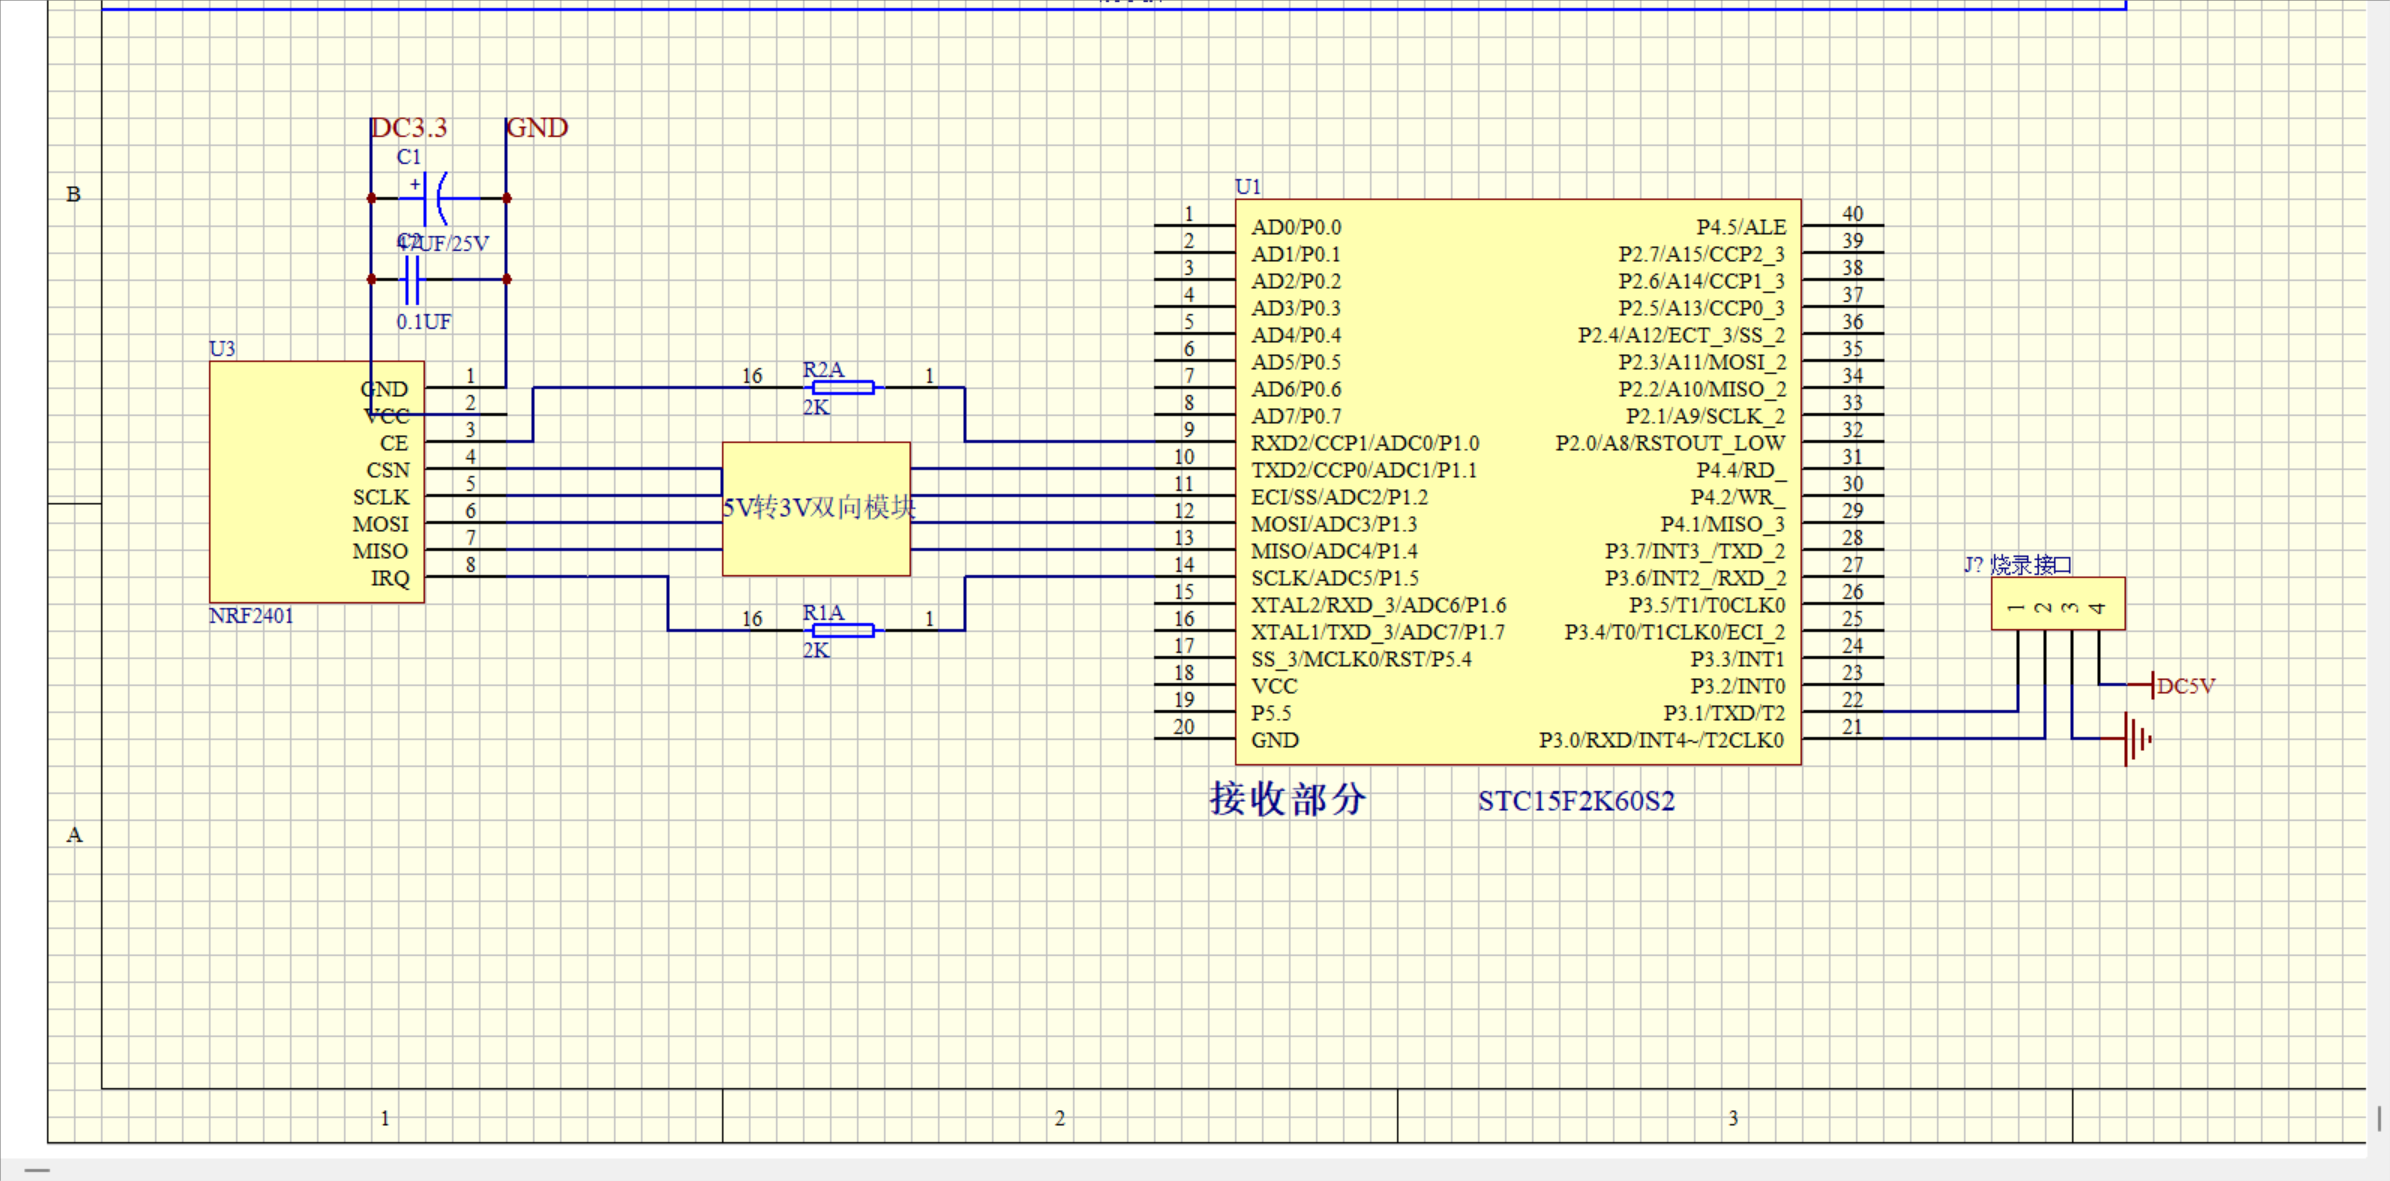Click the U3 designator label

[x=222, y=349]
